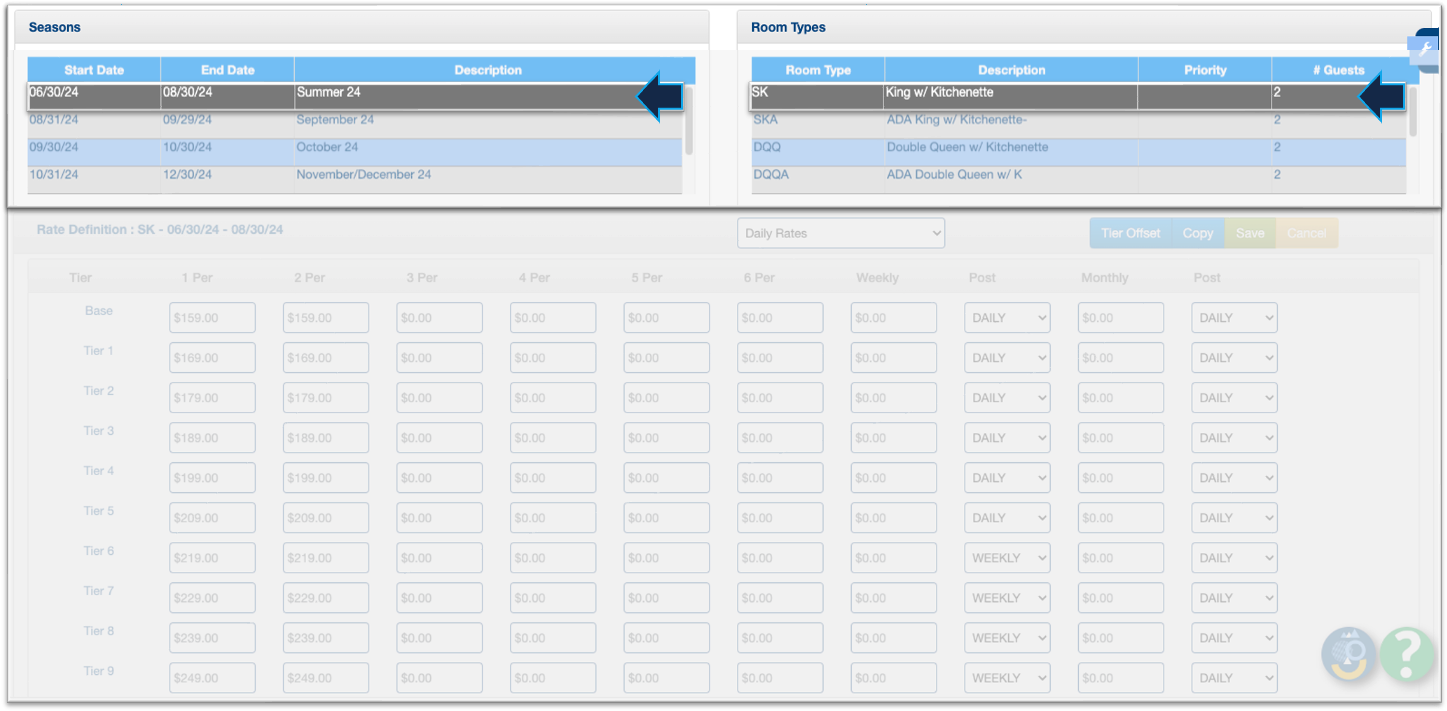This screenshot has width=1447, height=711.
Task: Click the Save button
Action: click(1249, 233)
